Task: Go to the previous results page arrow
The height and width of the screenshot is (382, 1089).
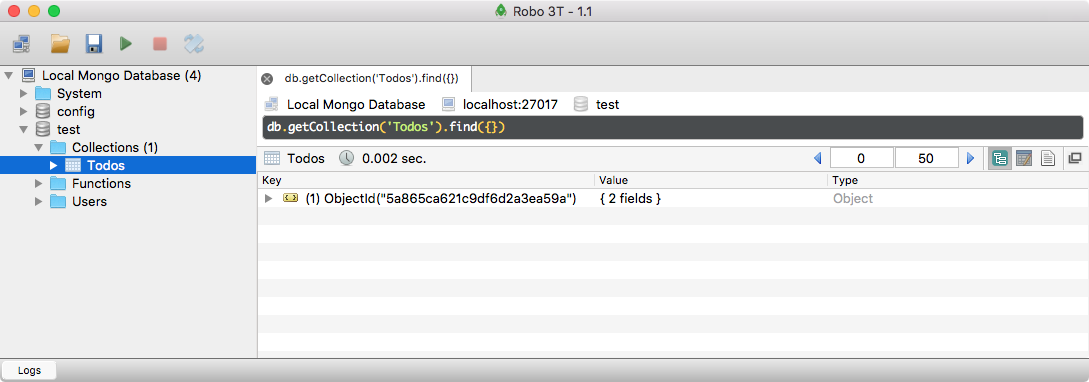Action: (817, 158)
